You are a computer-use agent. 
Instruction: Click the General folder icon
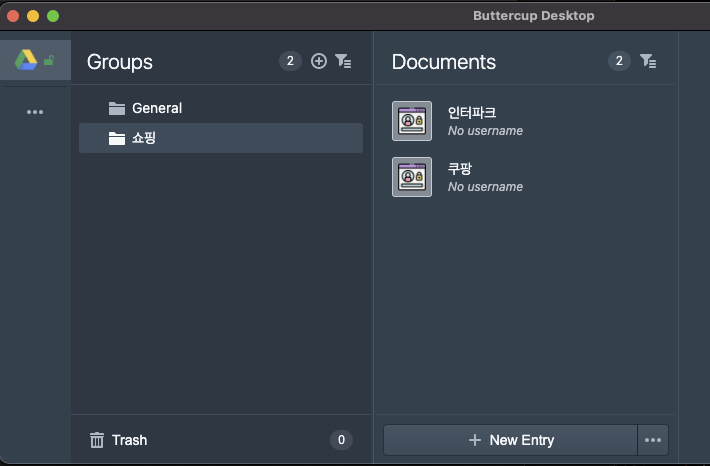(117, 108)
